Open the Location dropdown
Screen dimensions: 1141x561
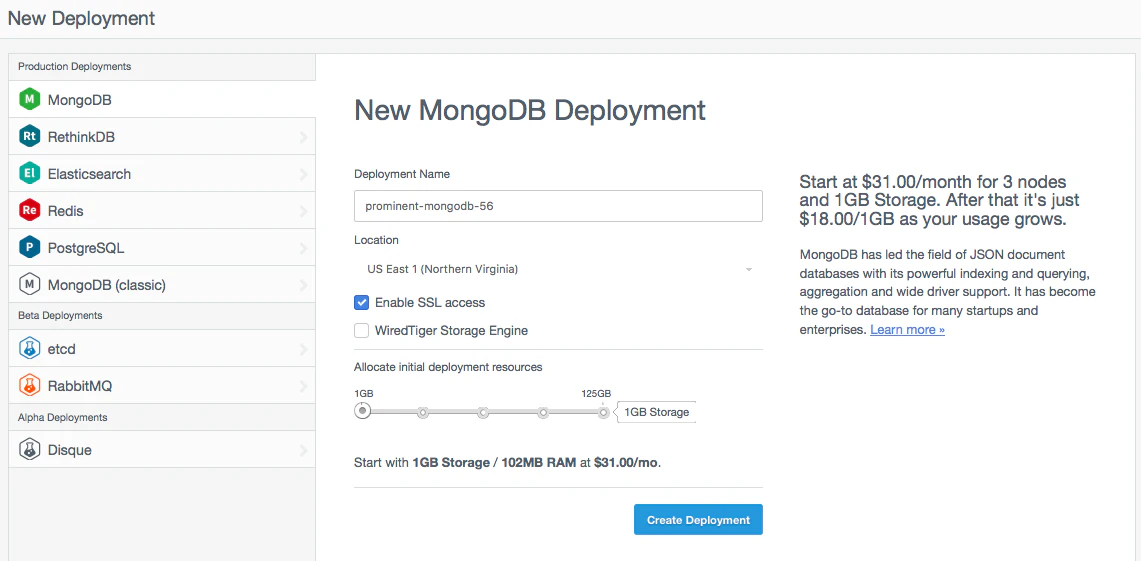tap(558, 269)
